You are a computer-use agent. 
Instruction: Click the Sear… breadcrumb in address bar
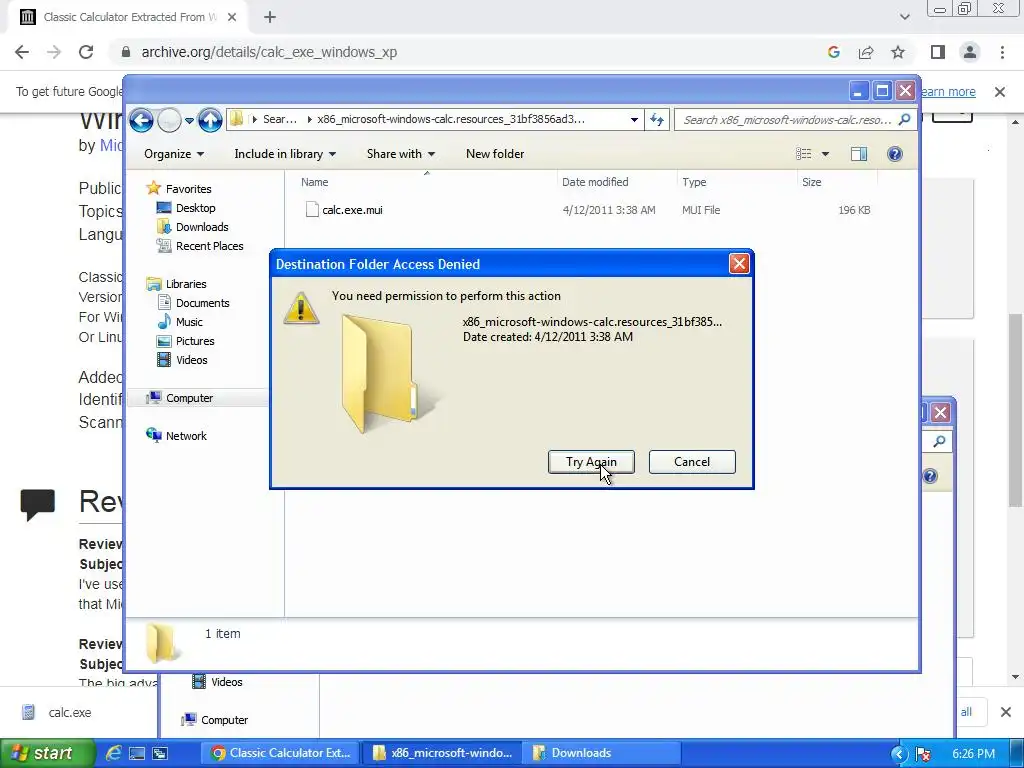click(280, 120)
